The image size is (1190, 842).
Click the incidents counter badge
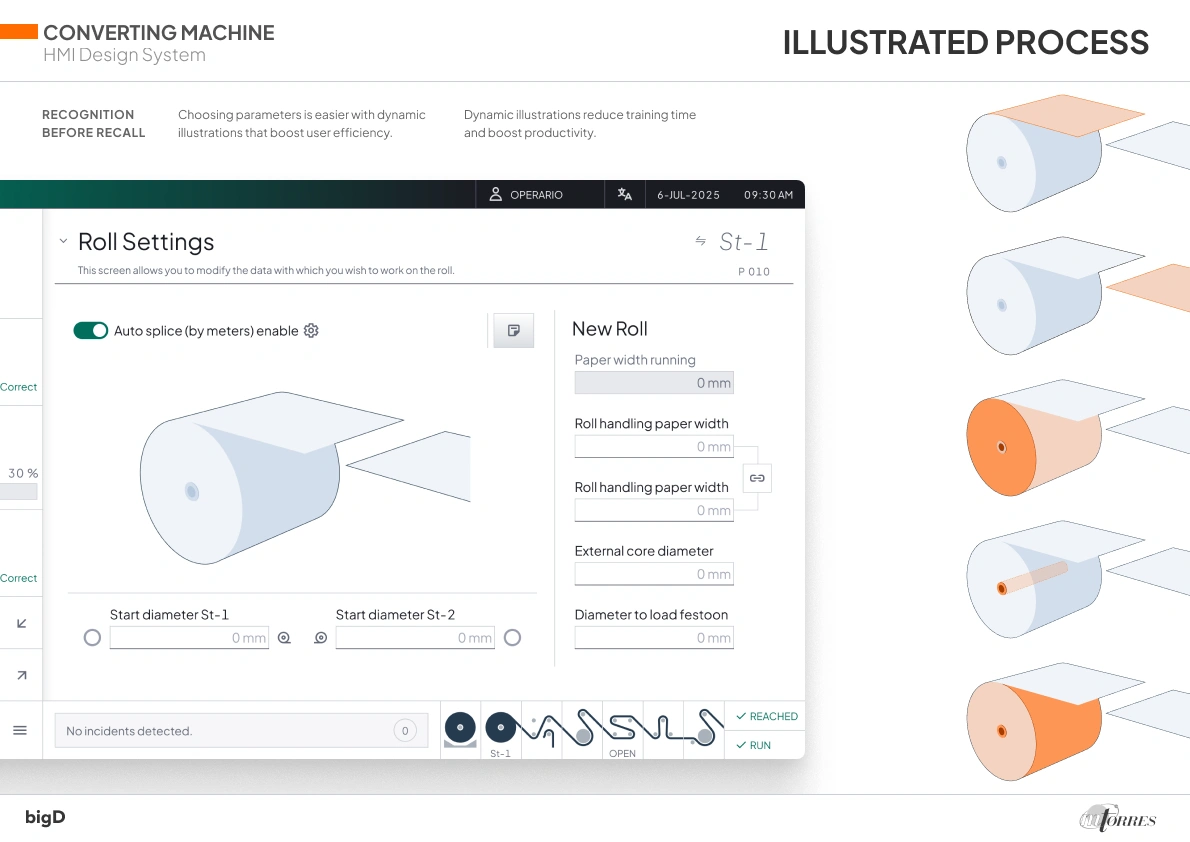tap(405, 731)
